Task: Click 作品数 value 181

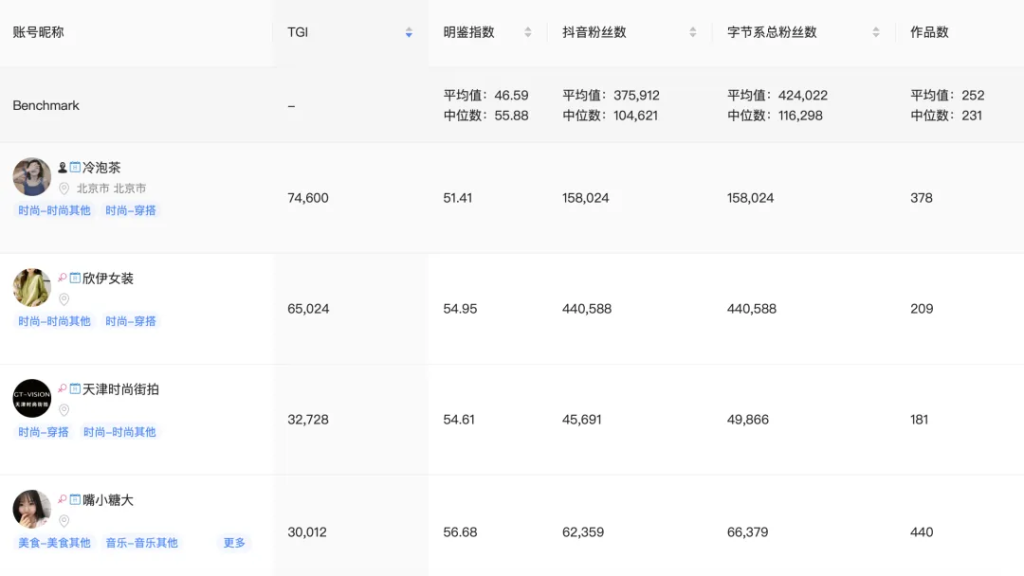Action: click(920, 420)
